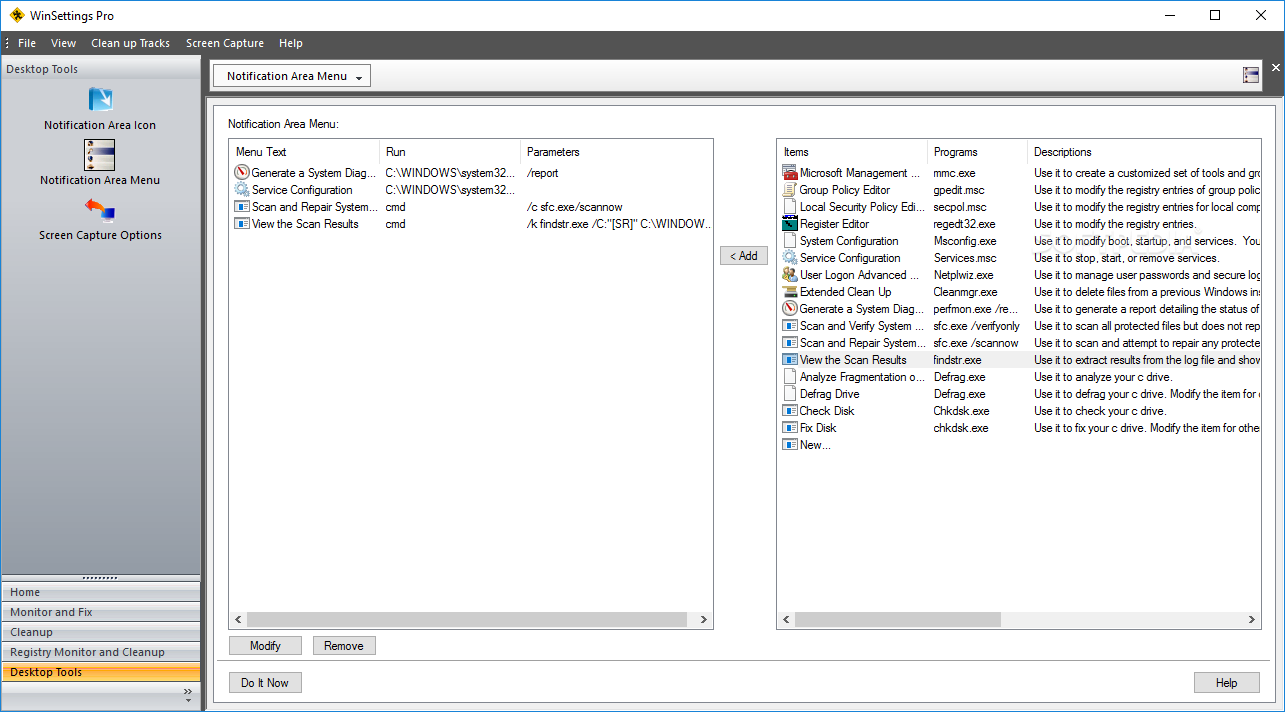Open the Clean up Tracks menu
Screen dimensions: 1285x712
click(131, 43)
